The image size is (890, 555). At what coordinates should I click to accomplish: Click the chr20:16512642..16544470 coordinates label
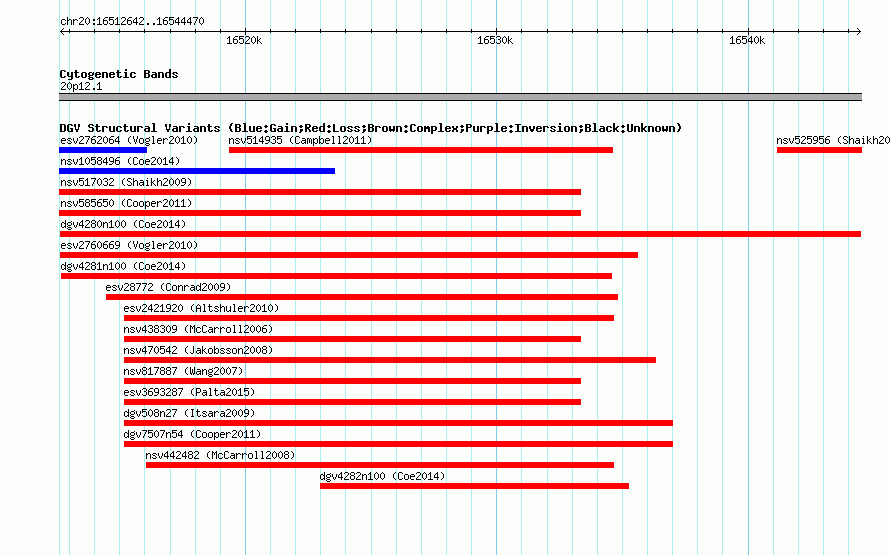[x=132, y=21]
